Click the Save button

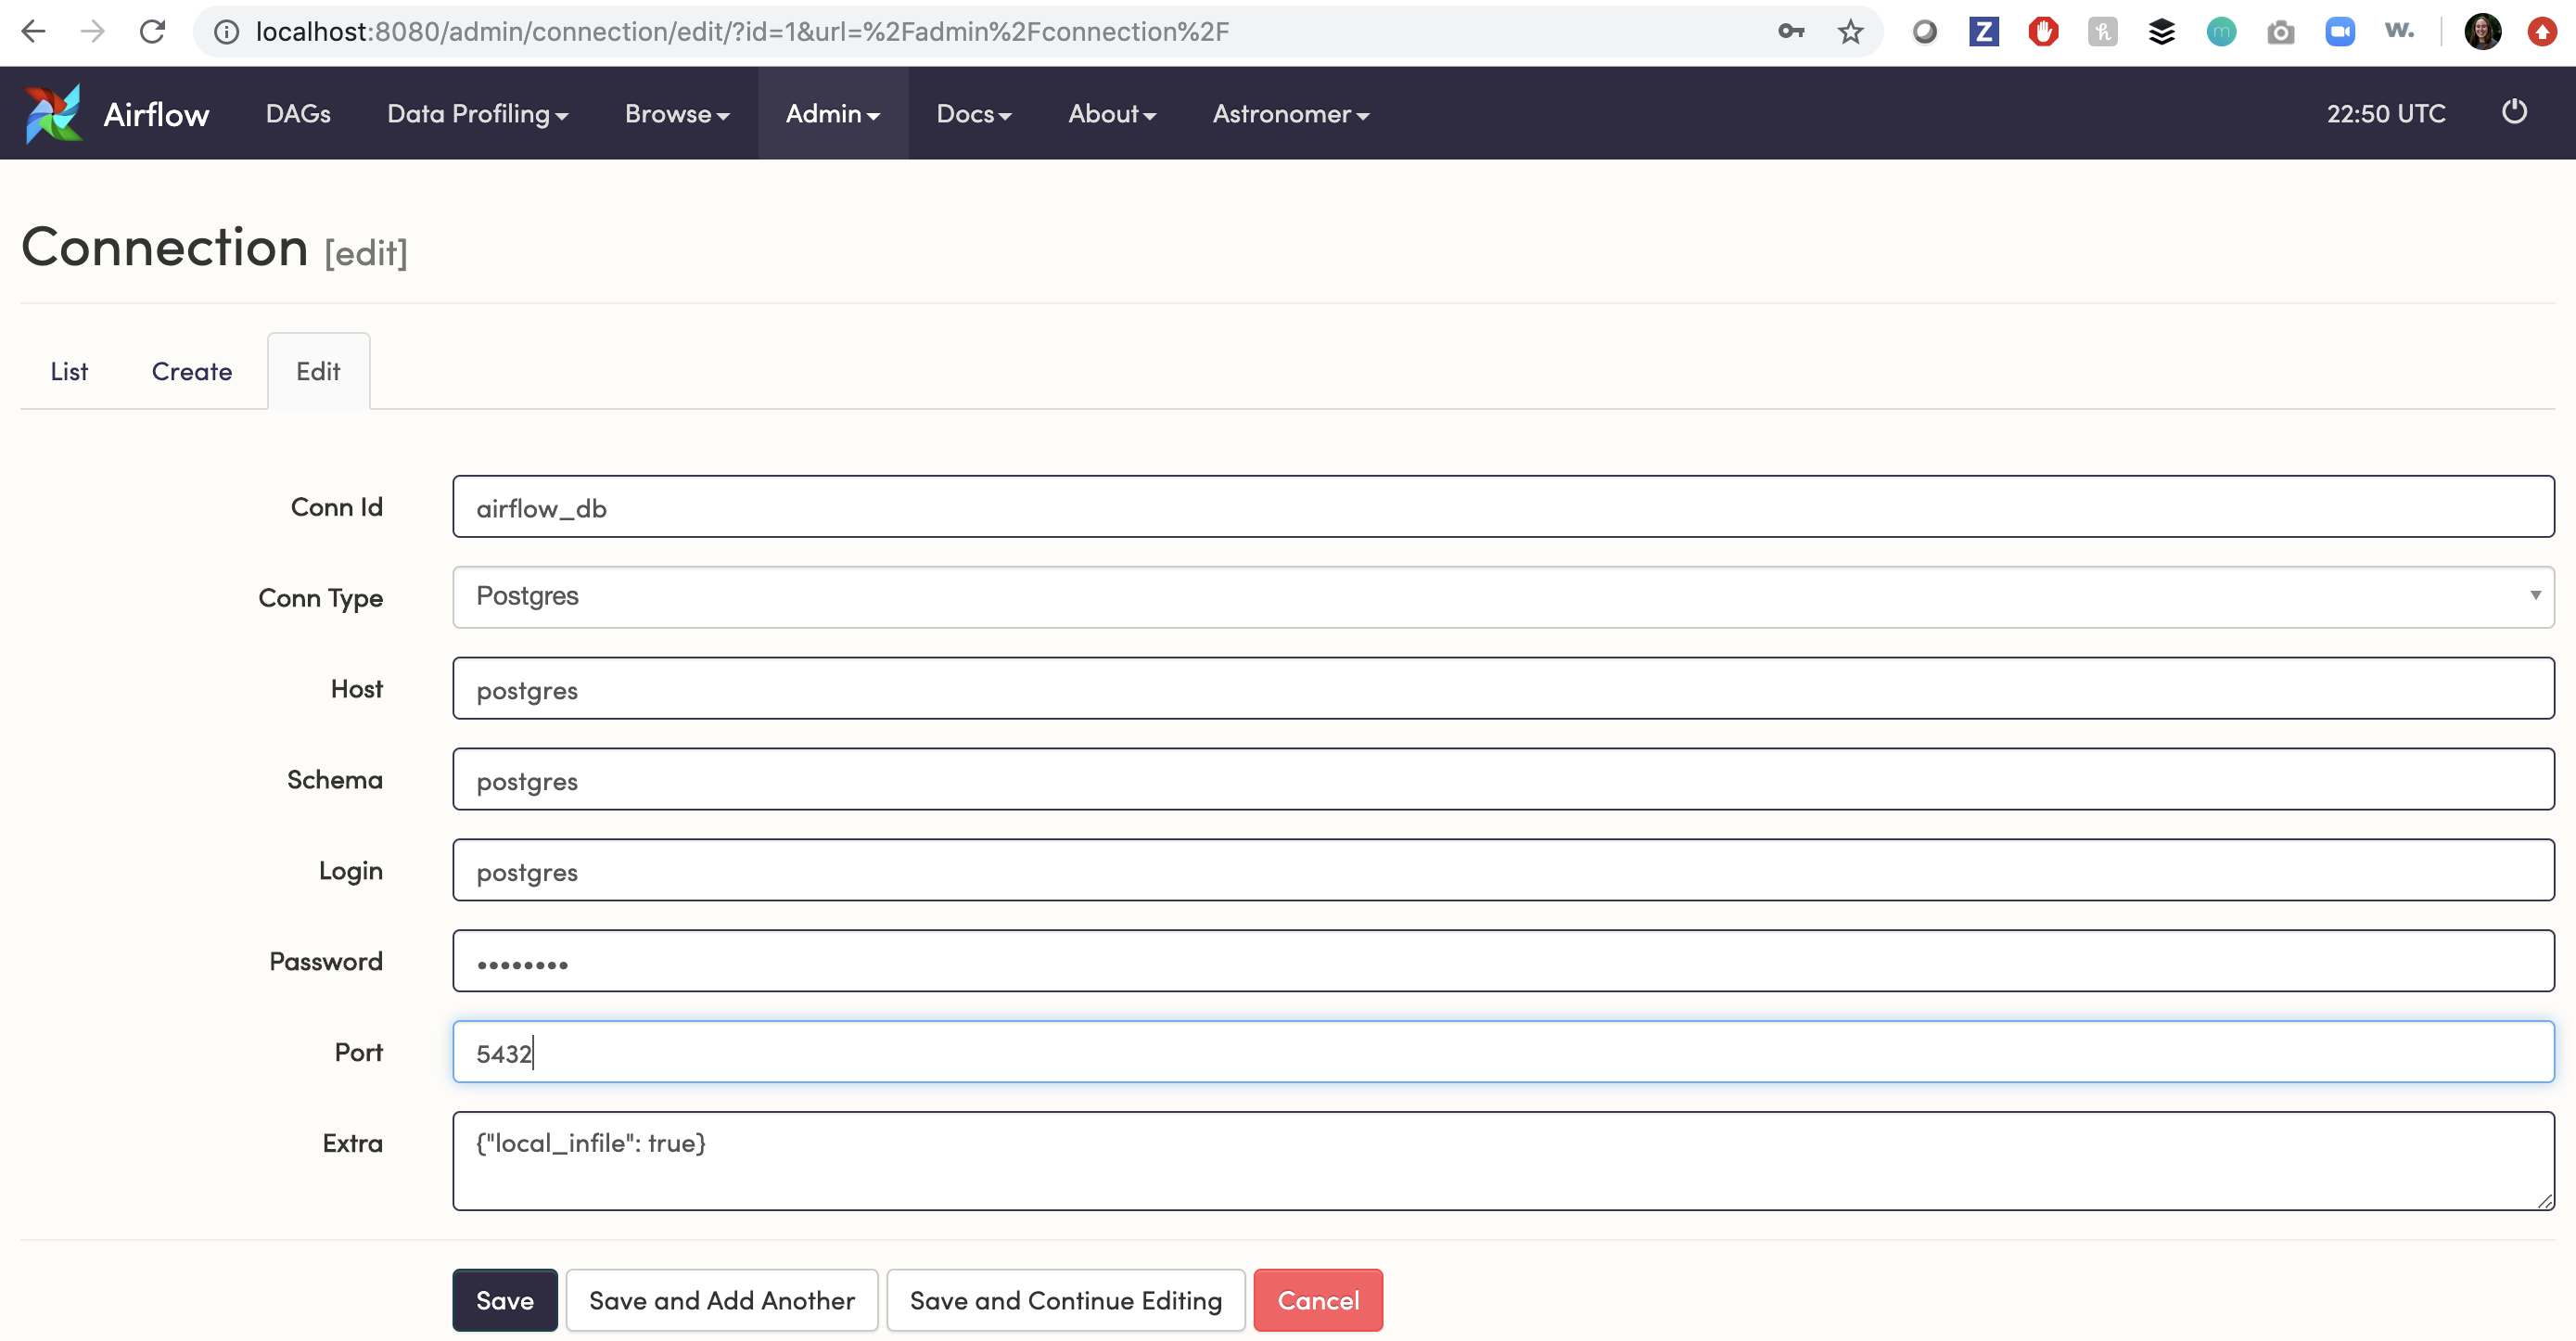504,1300
